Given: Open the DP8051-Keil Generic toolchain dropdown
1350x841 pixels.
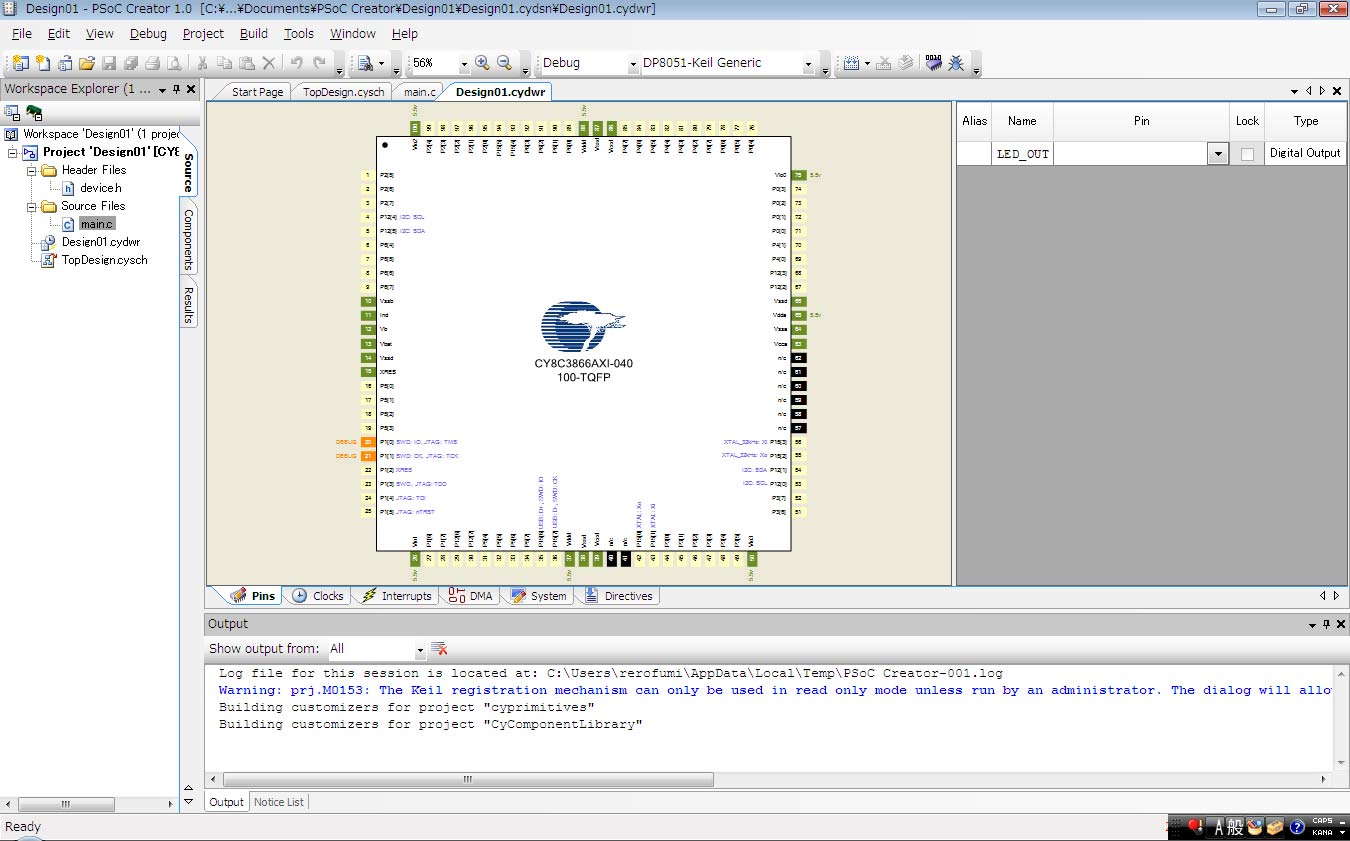Looking at the screenshot, I should 808,63.
